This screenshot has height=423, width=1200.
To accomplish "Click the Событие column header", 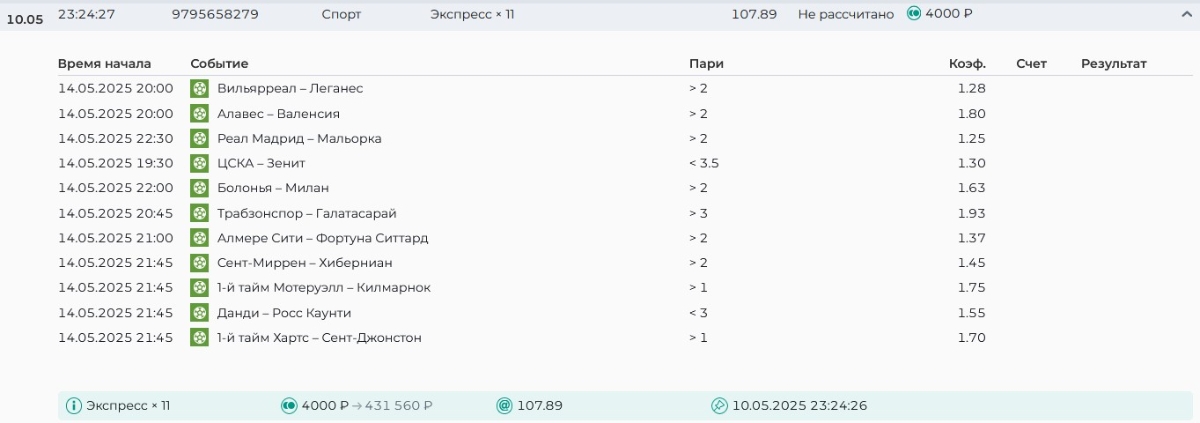I will [219, 64].
